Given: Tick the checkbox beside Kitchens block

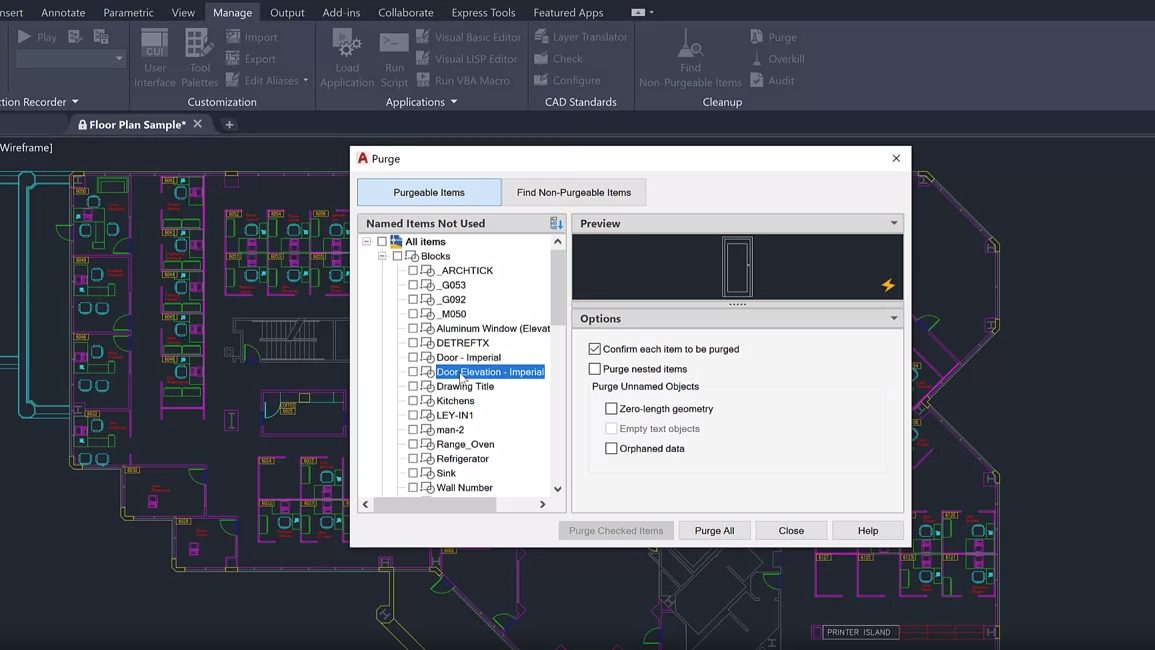Looking at the screenshot, I should pyautogui.click(x=413, y=401).
